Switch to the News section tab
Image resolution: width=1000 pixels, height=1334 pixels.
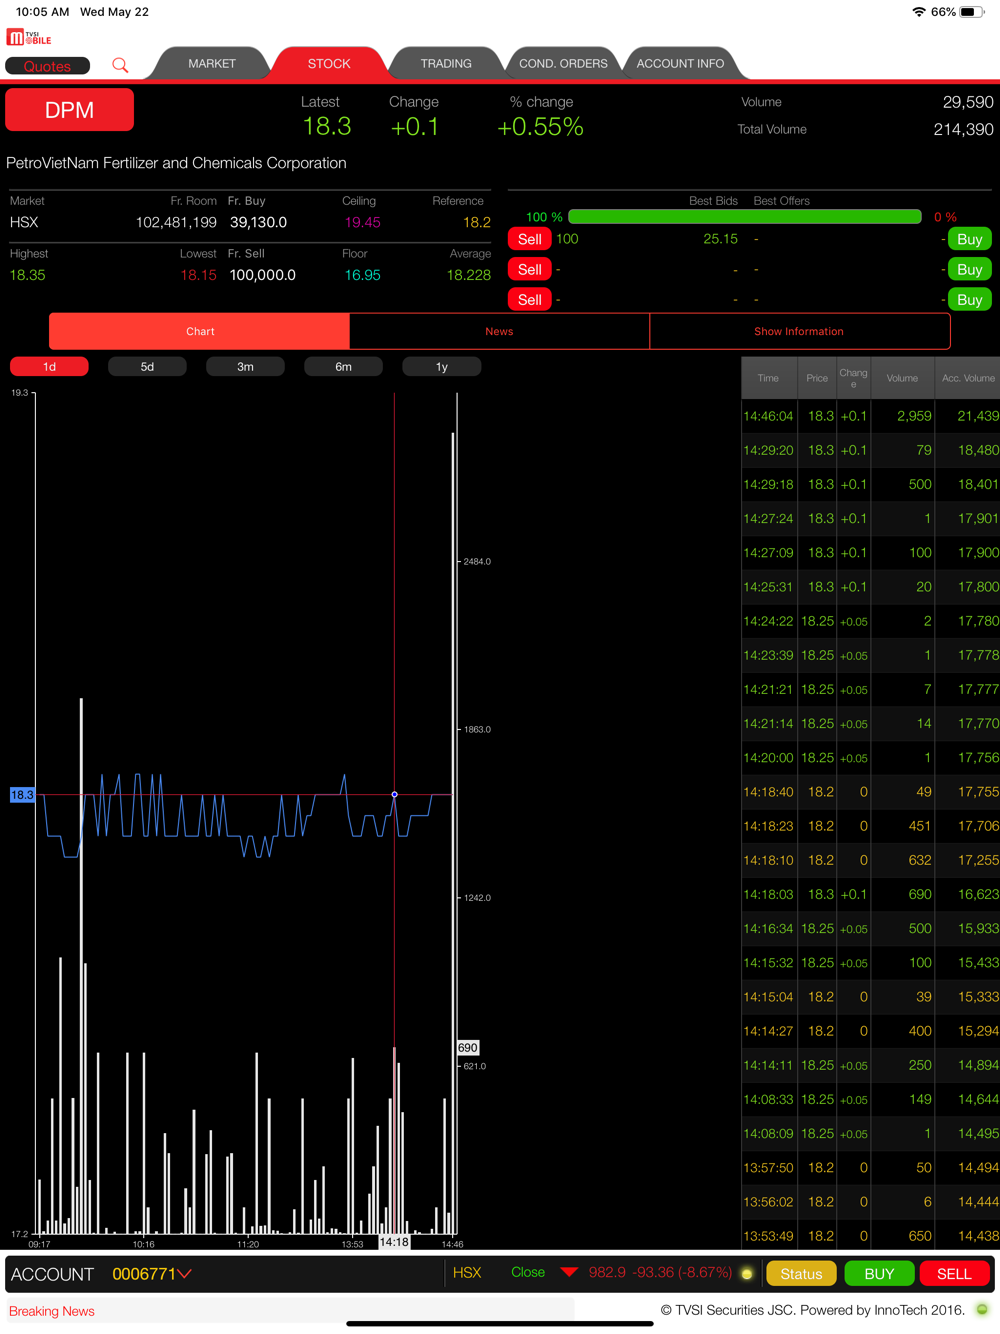[499, 331]
